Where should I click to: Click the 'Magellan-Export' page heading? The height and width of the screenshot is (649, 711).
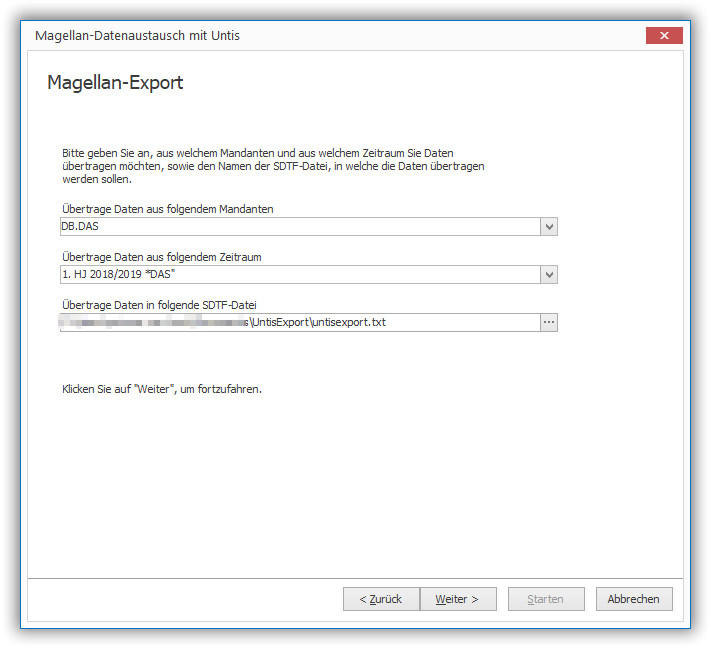[x=115, y=83]
